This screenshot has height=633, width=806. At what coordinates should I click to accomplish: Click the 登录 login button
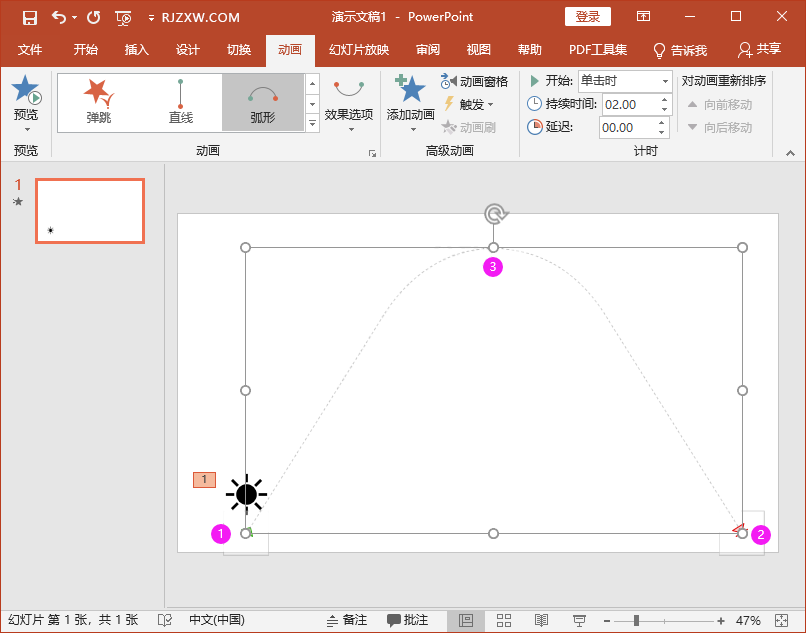588,17
